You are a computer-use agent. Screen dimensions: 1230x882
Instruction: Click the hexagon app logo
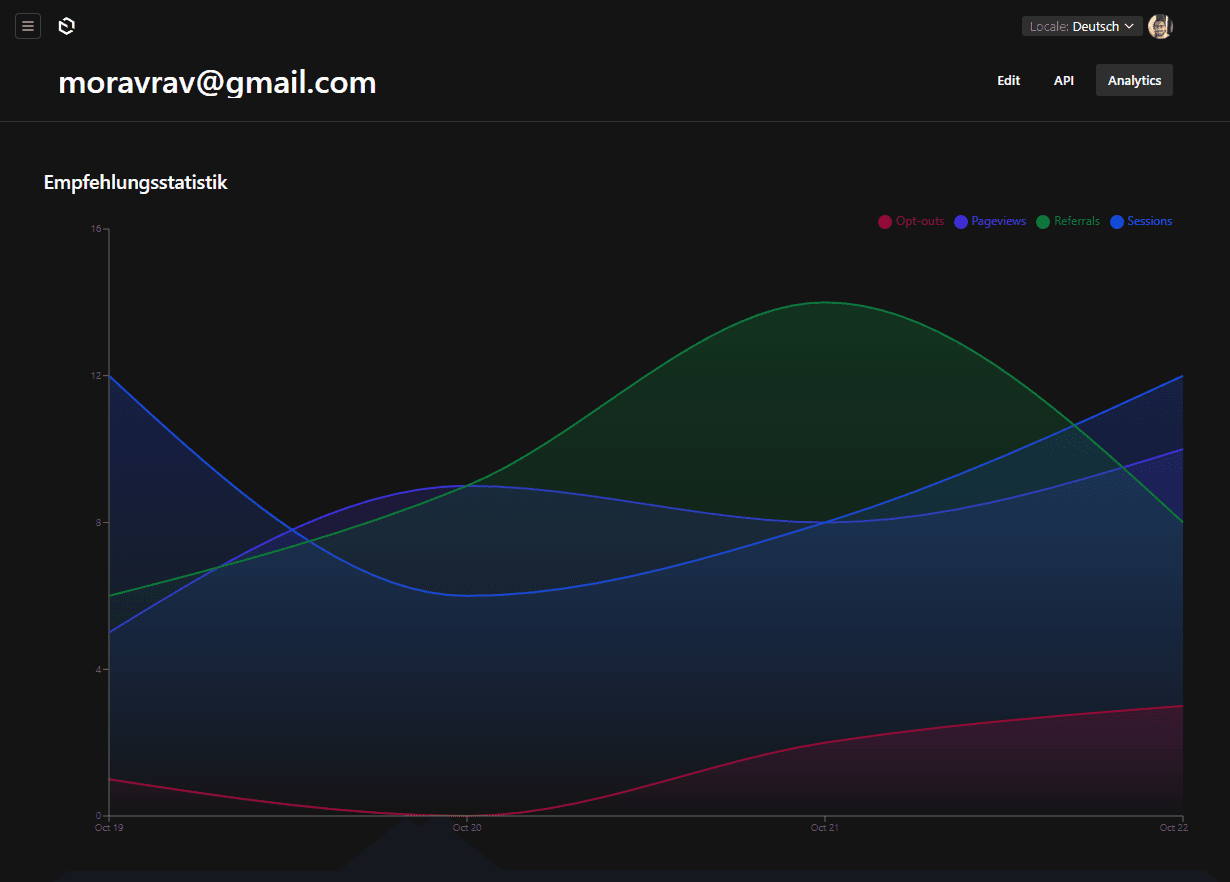pos(67,26)
